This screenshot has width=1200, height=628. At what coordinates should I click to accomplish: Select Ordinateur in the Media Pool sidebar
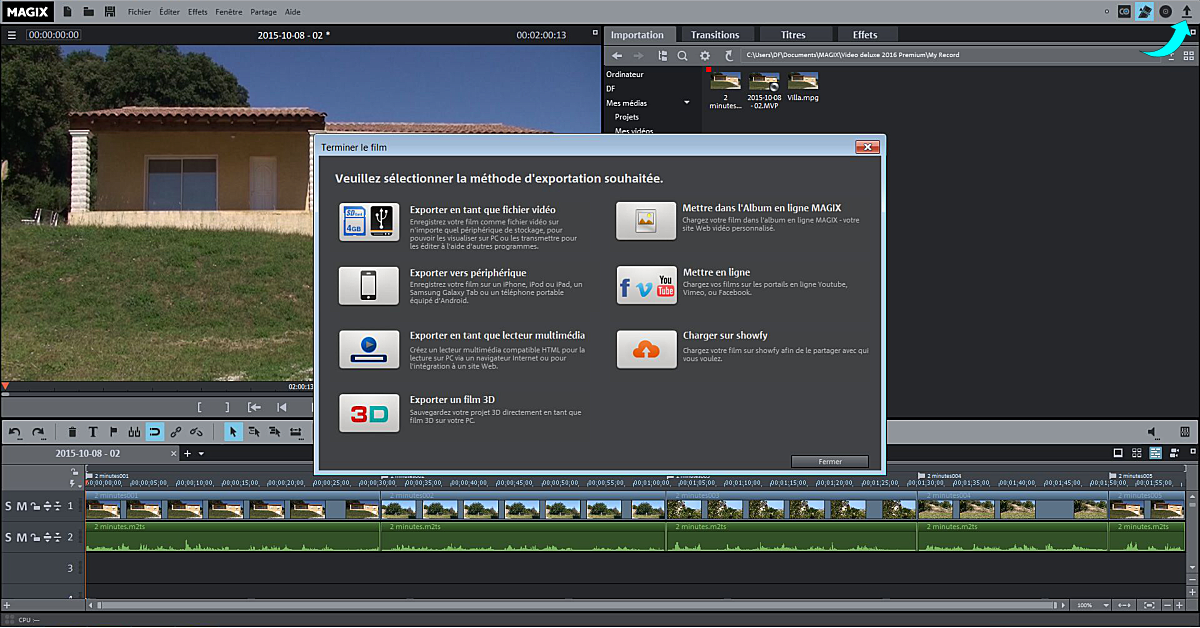click(x=625, y=74)
